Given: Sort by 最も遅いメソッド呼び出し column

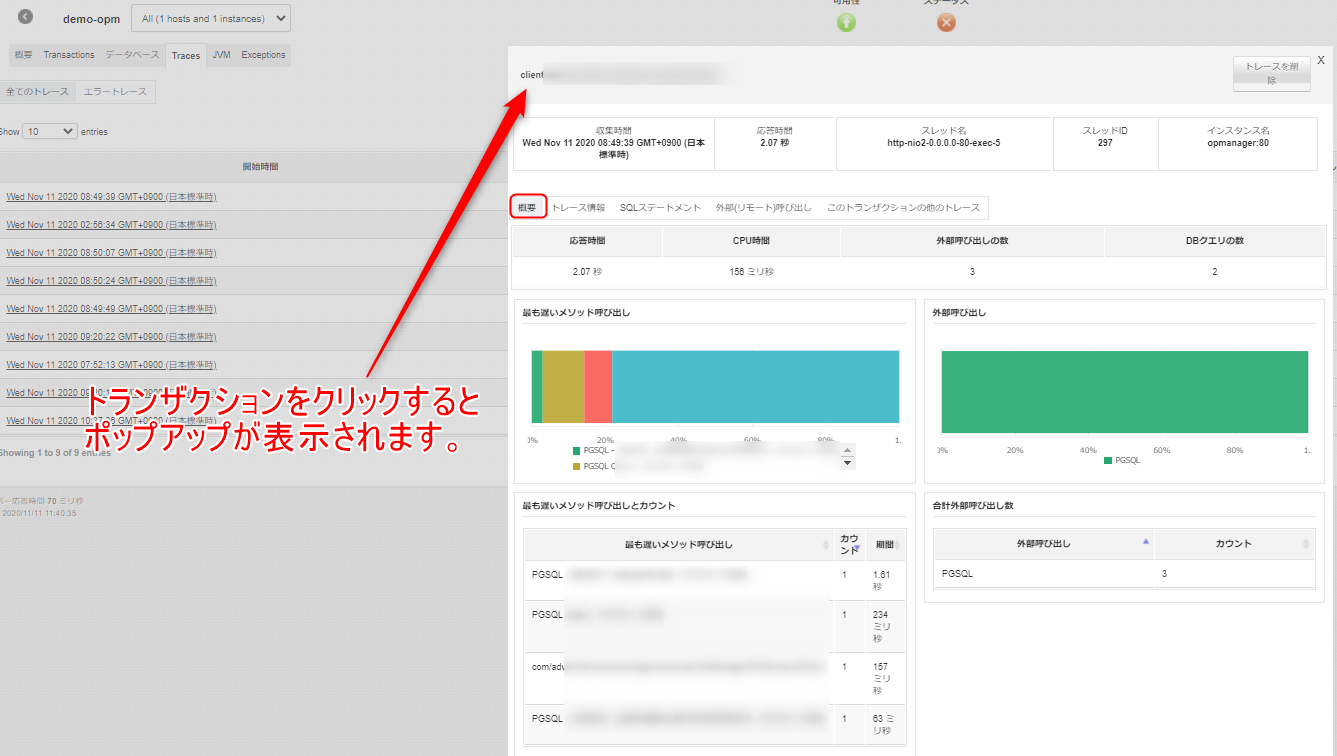Looking at the screenshot, I should point(678,545).
